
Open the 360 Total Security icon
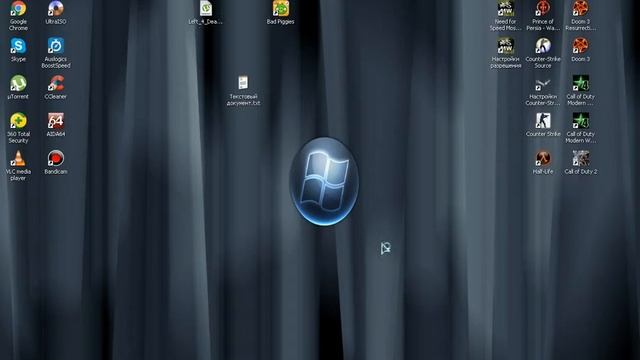[x=18, y=121]
